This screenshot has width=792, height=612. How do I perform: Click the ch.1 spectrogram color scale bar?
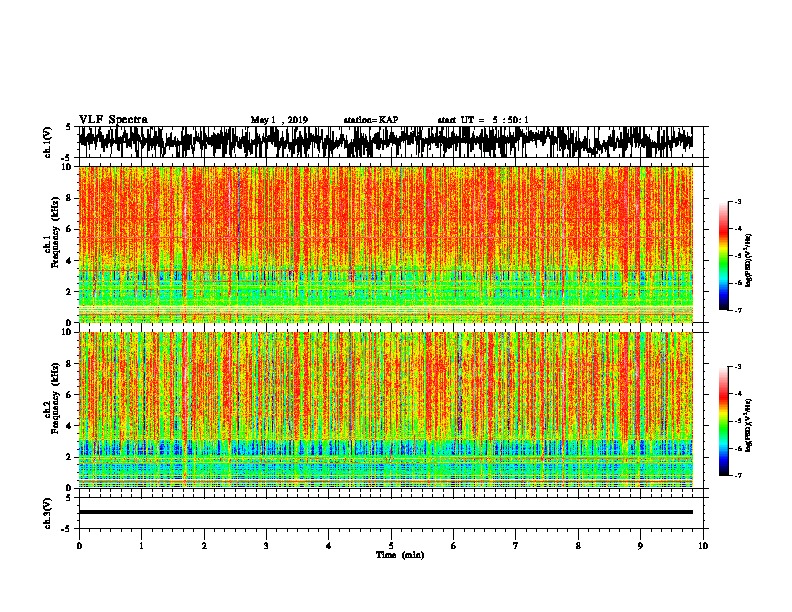tap(723, 256)
